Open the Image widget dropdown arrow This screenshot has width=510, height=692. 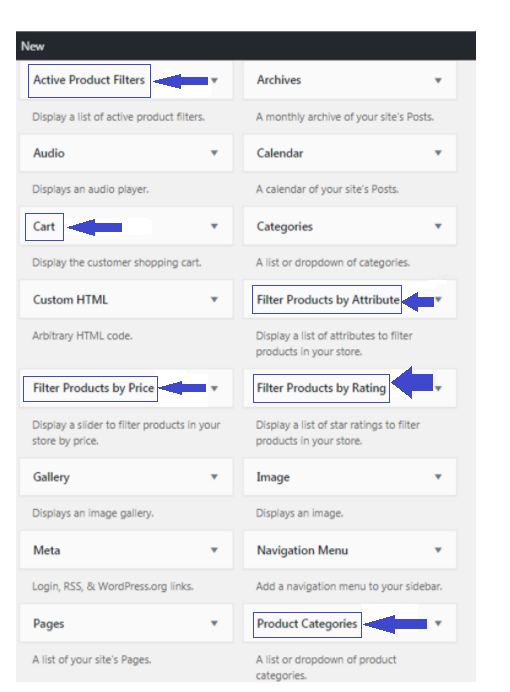click(x=438, y=477)
